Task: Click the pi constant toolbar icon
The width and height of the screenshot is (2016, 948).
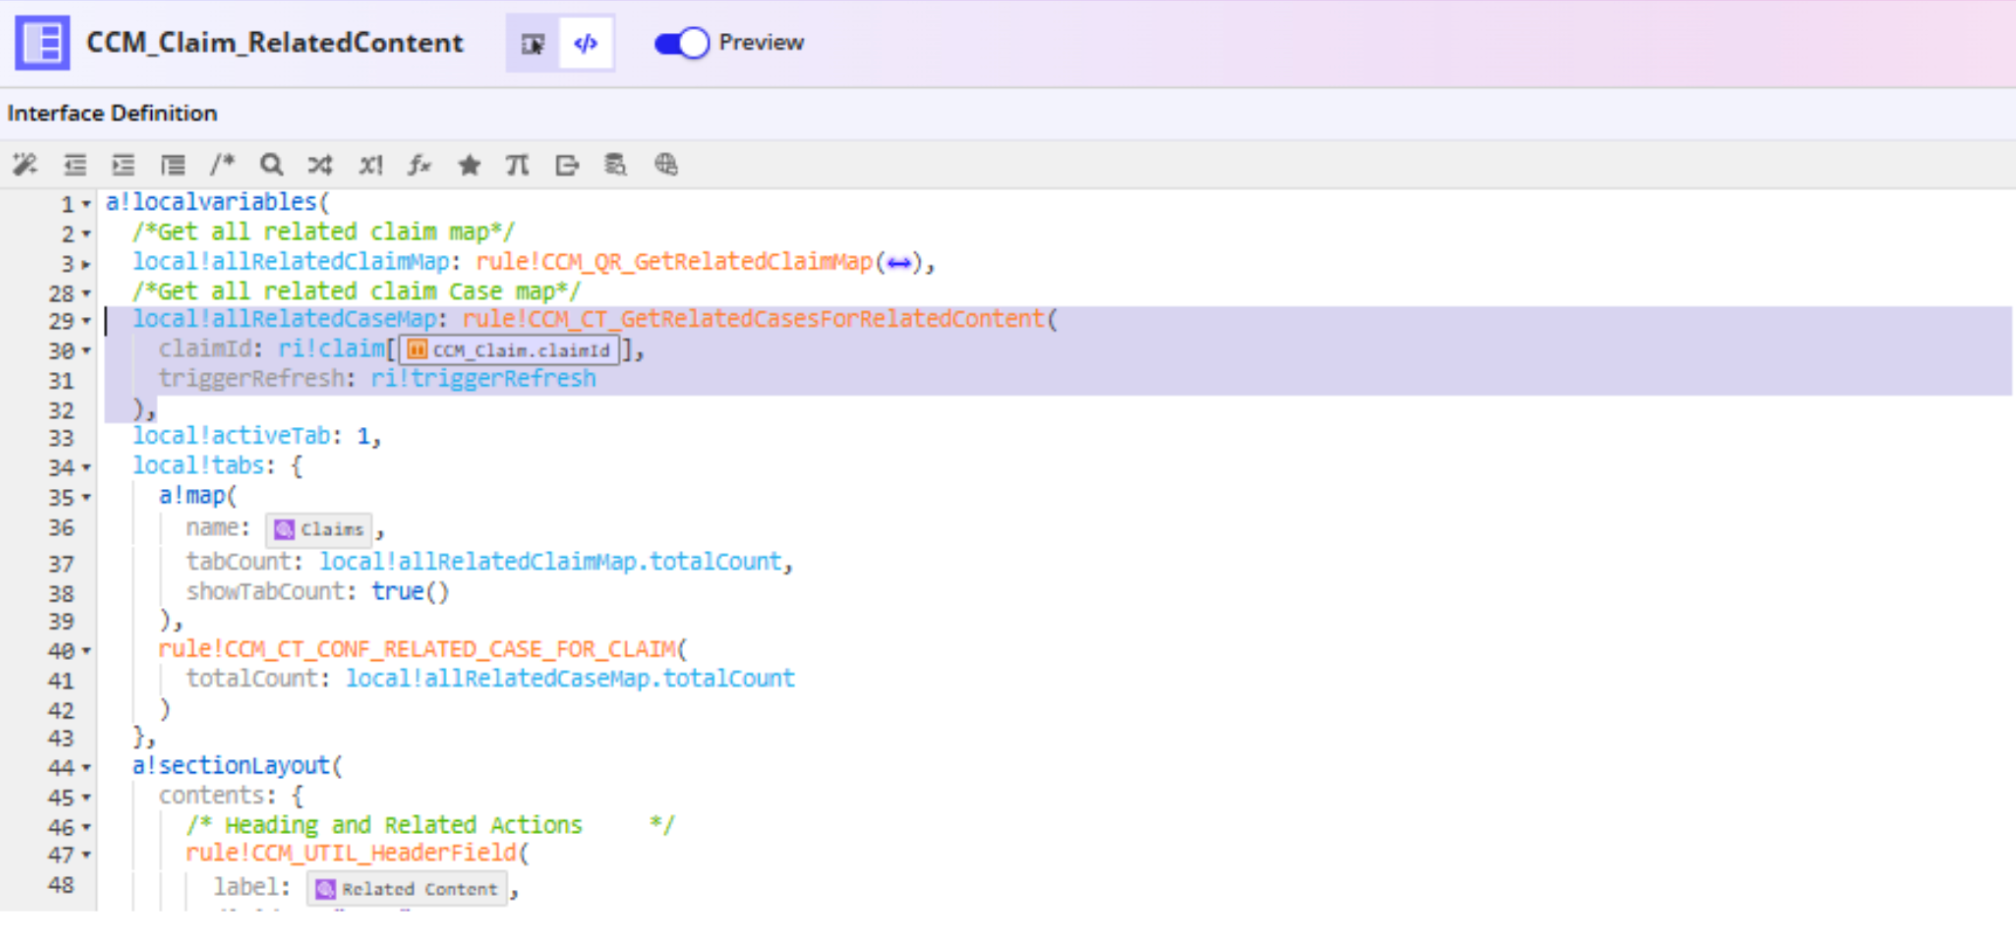Action: click(517, 165)
